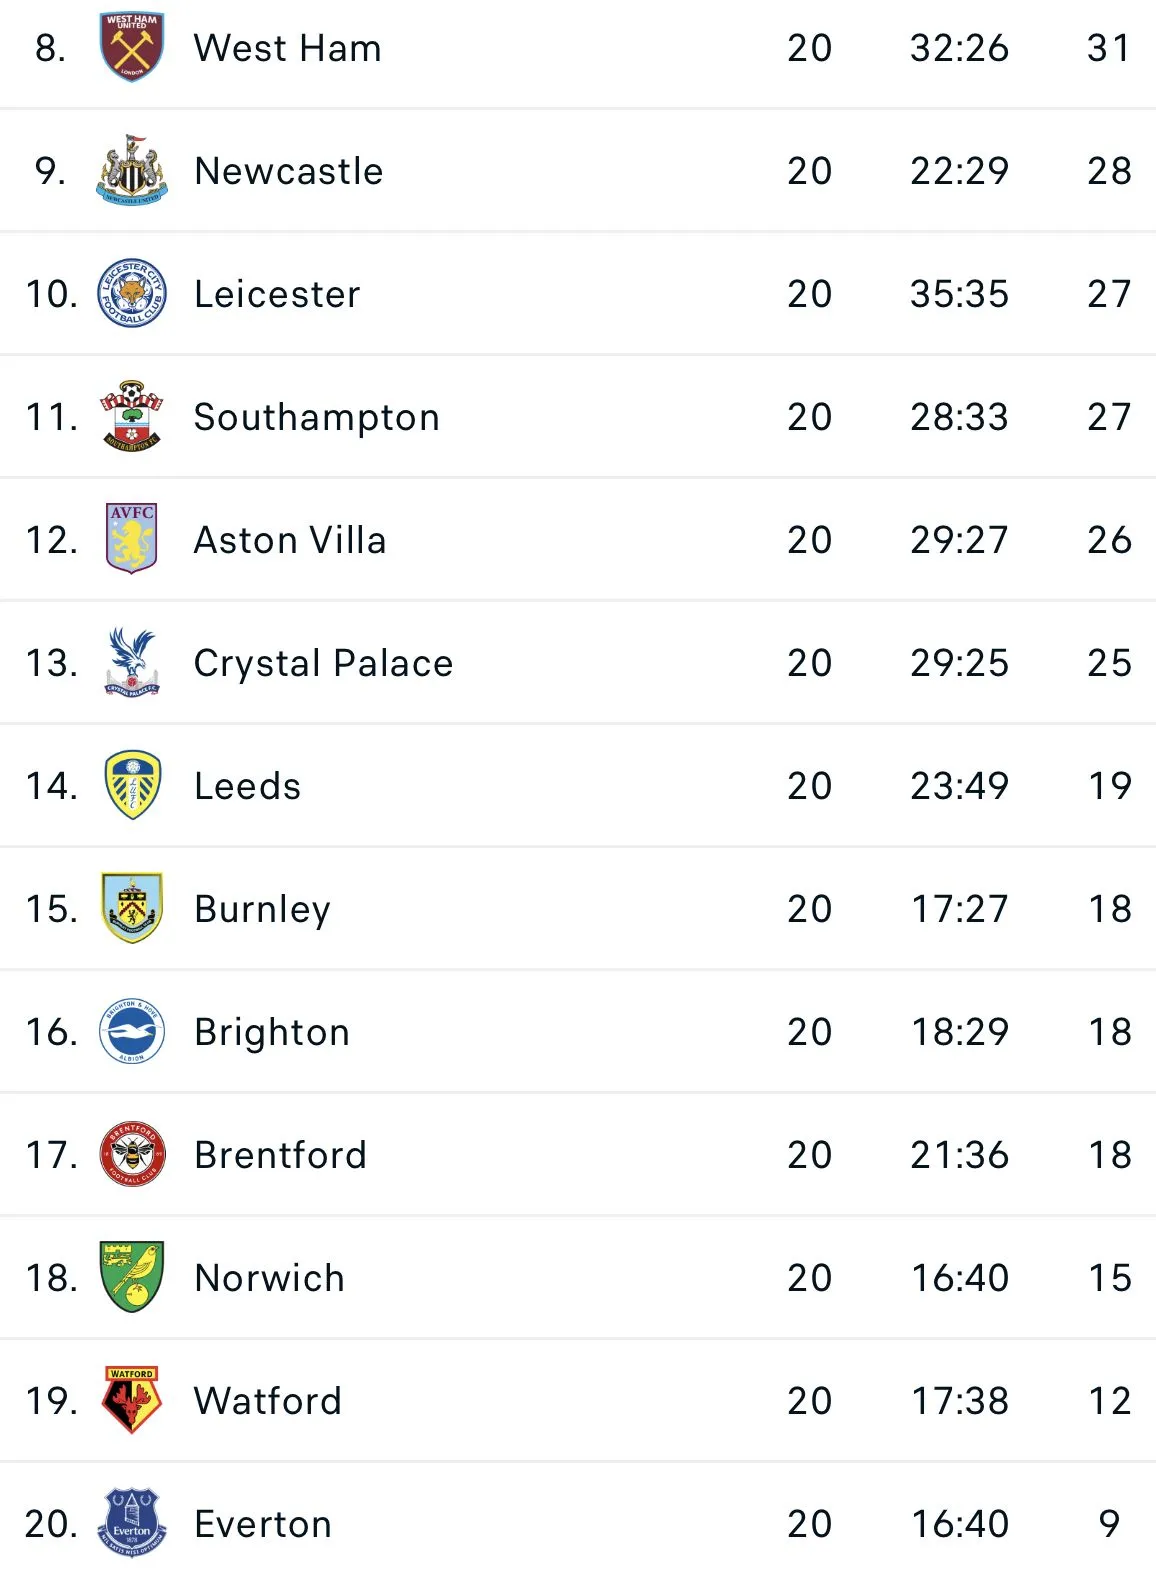
Task: Click the Brentford team name
Action: 280,1155
